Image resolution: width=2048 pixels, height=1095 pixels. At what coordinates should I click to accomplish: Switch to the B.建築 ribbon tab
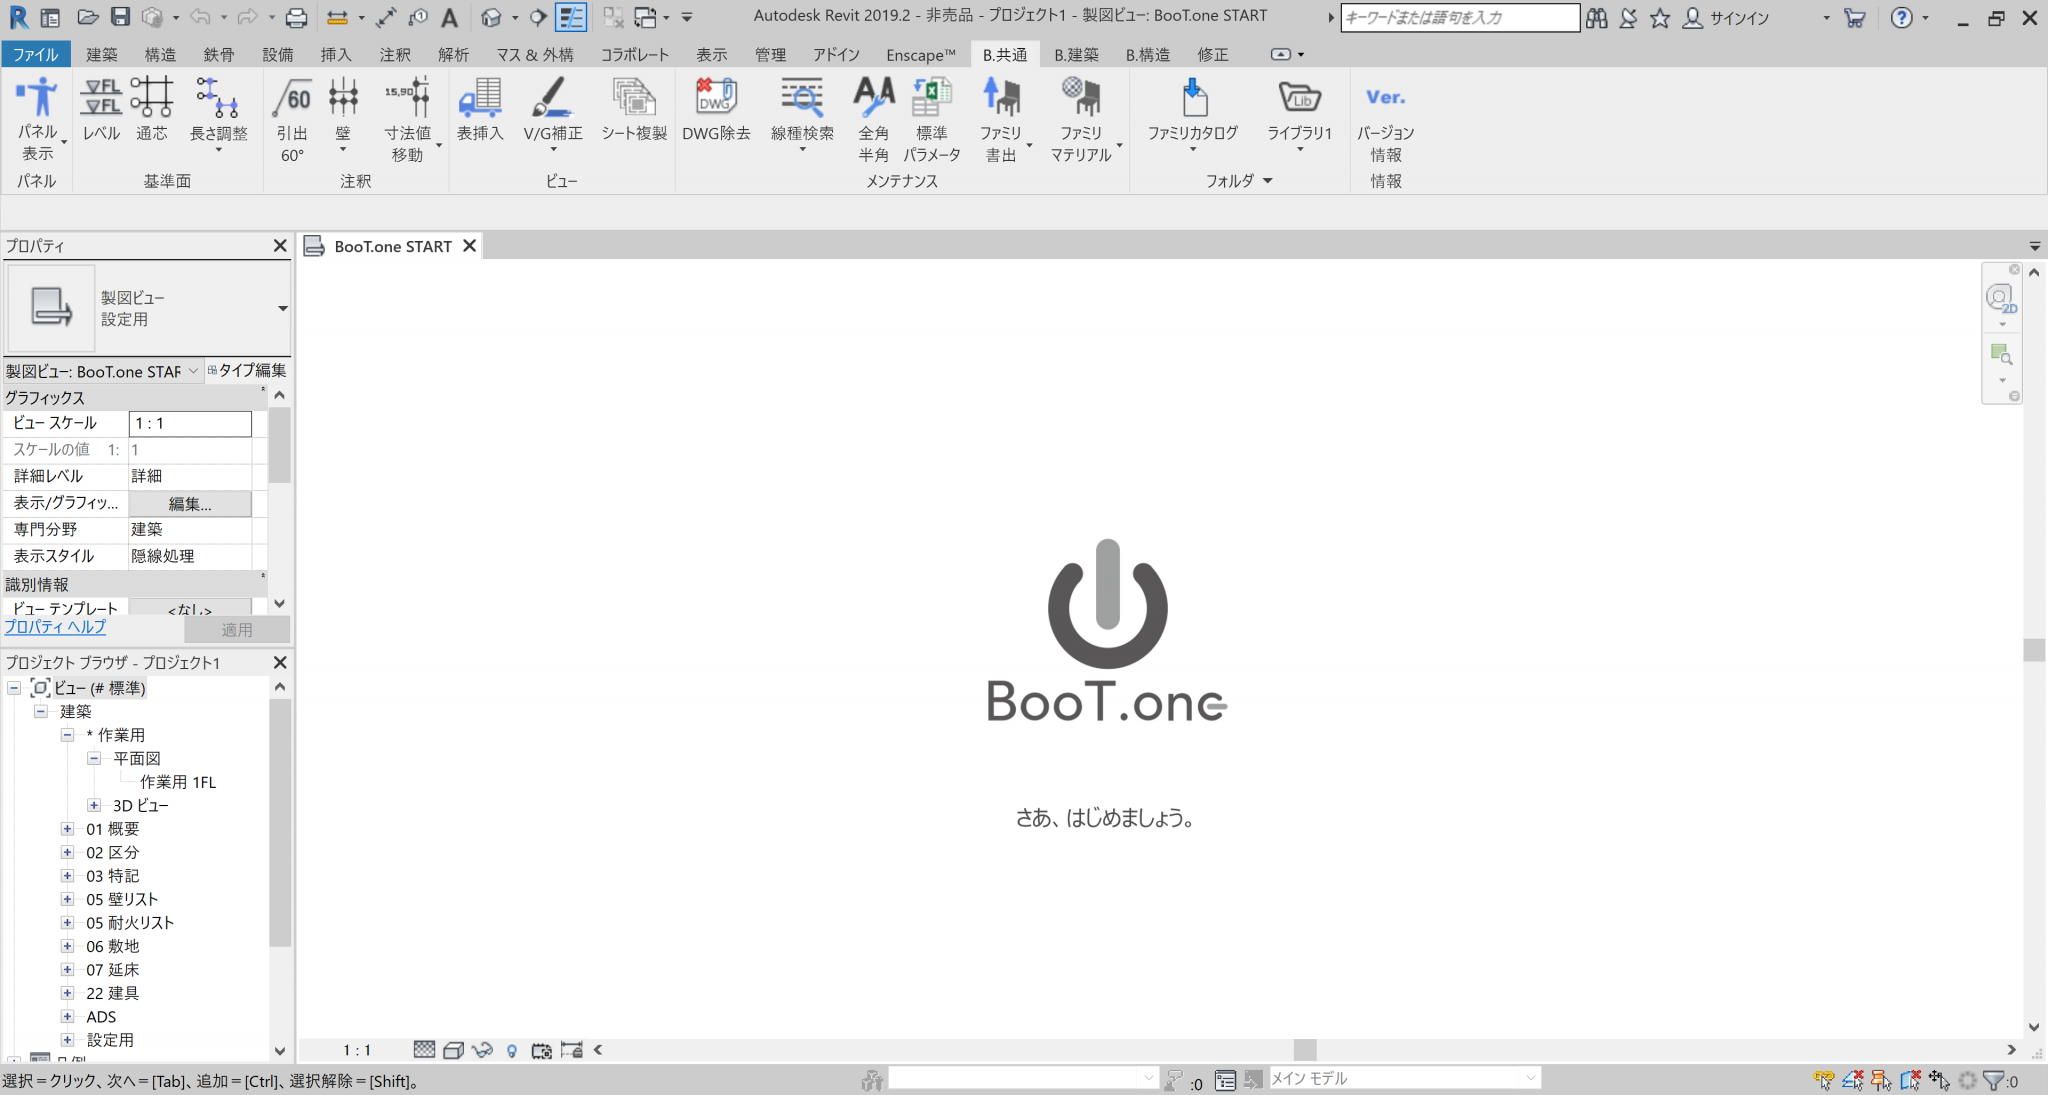[1076, 54]
